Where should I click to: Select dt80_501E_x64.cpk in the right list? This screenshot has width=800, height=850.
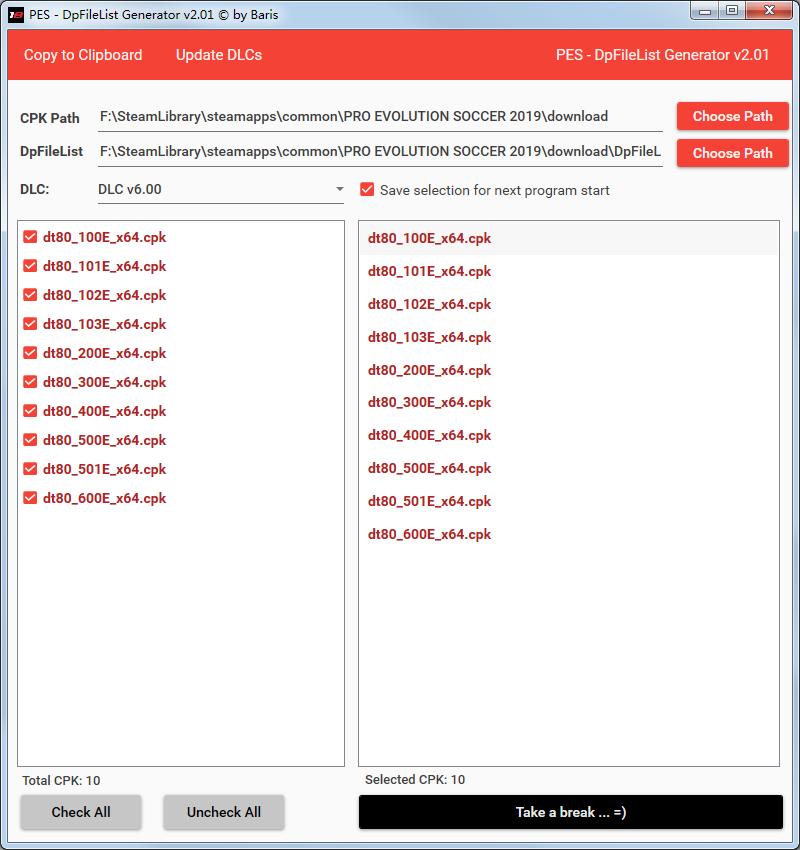pyautogui.click(x=569, y=501)
